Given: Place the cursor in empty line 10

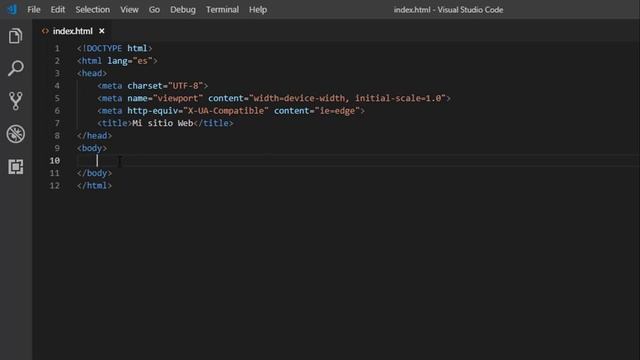Looking at the screenshot, I should point(357,161).
